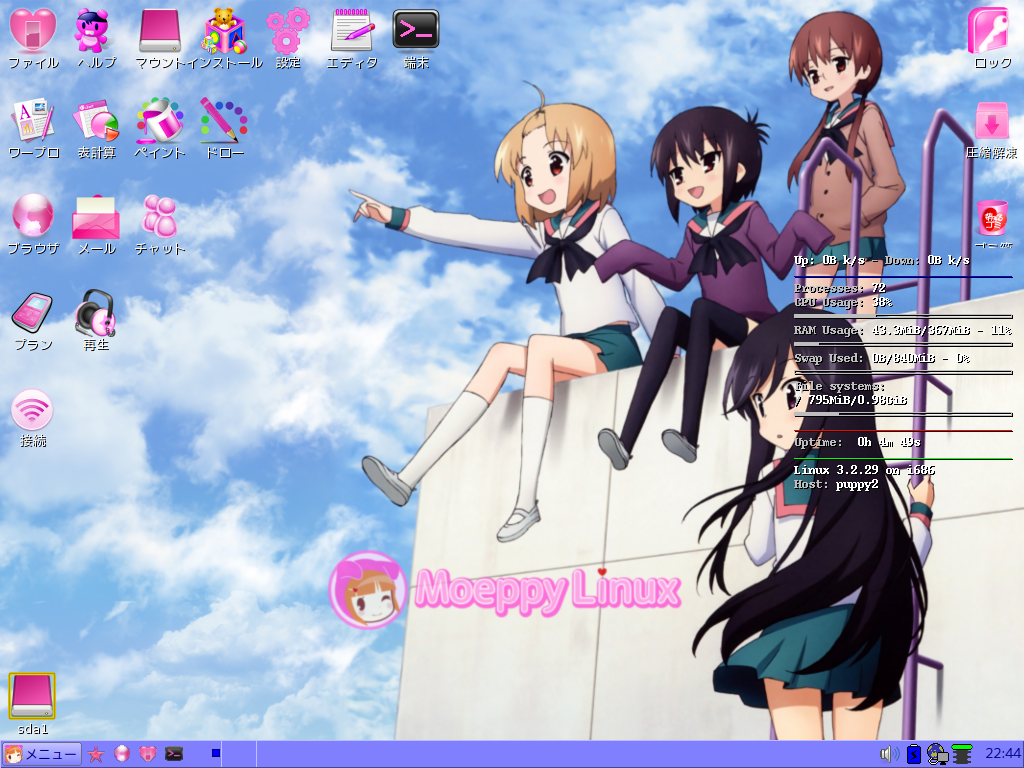Click the pink globe taskbar launcher
Image resolution: width=1024 pixels, height=768 pixels.
[x=122, y=754]
